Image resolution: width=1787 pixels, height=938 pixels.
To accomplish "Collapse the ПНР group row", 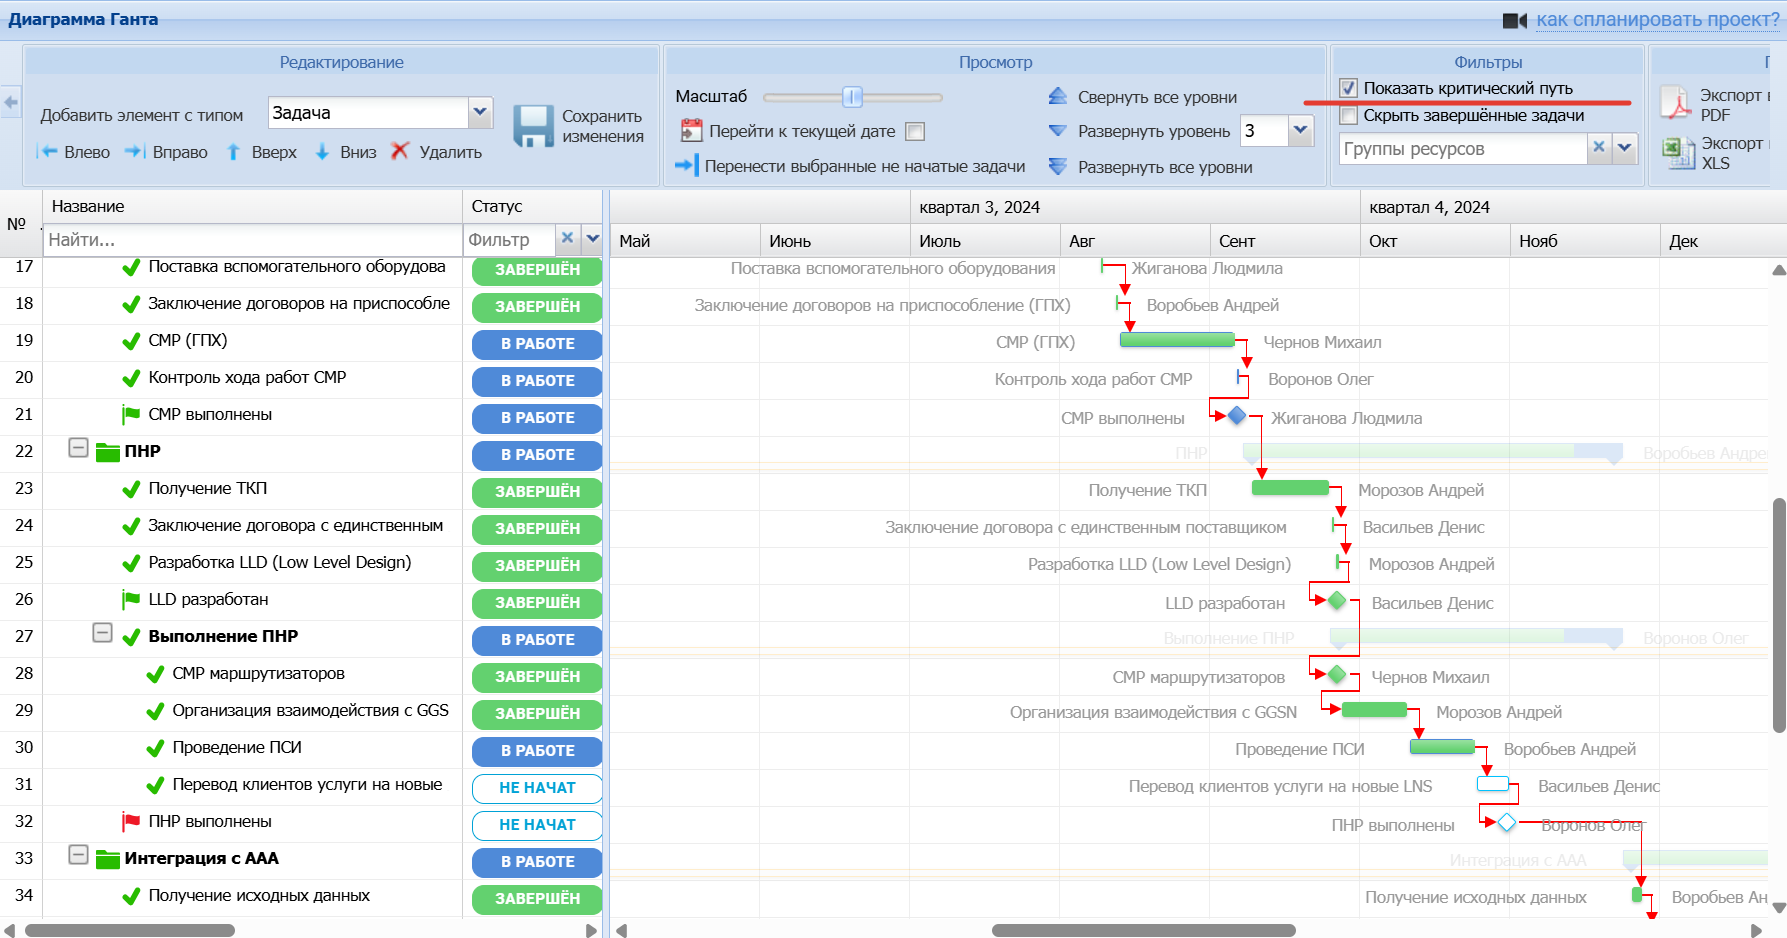I will click(78, 448).
